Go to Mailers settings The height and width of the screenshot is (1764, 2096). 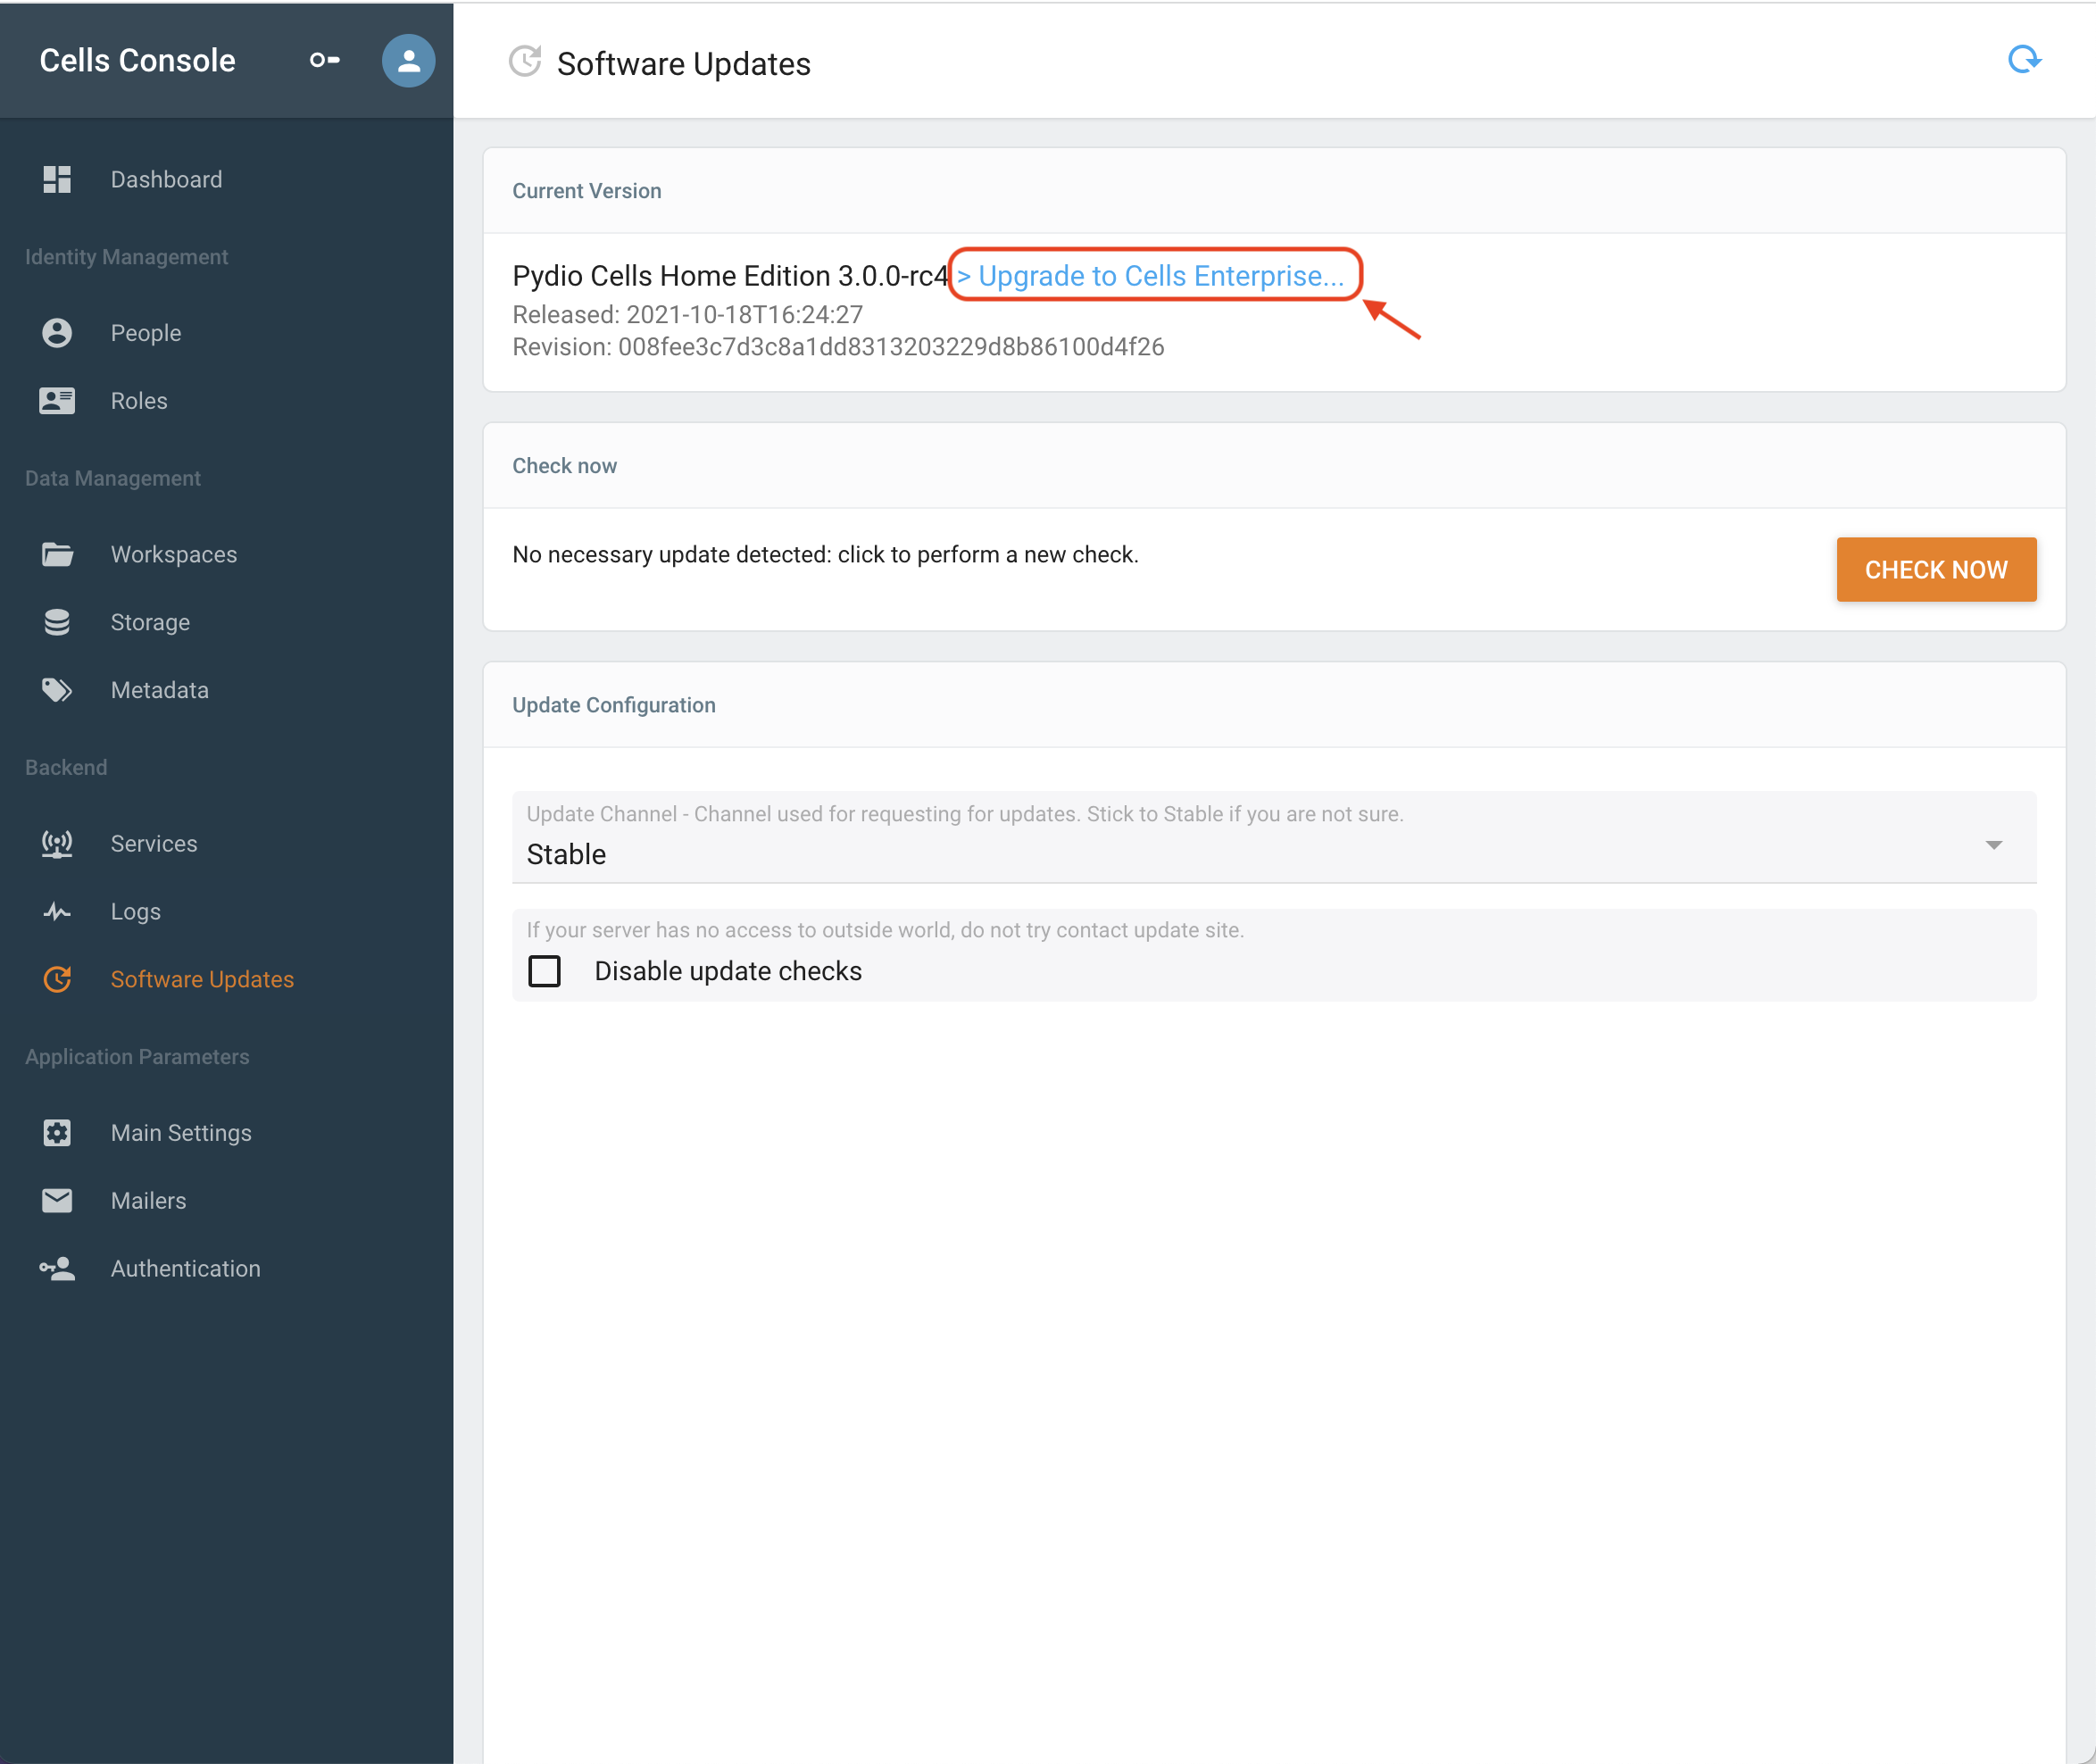click(148, 1201)
